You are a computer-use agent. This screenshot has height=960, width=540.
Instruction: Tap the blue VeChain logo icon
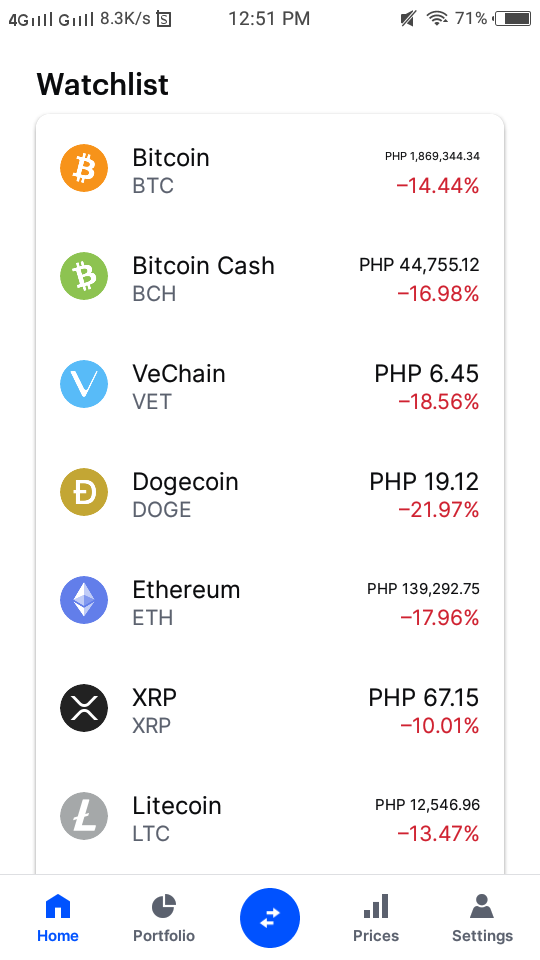point(84,384)
